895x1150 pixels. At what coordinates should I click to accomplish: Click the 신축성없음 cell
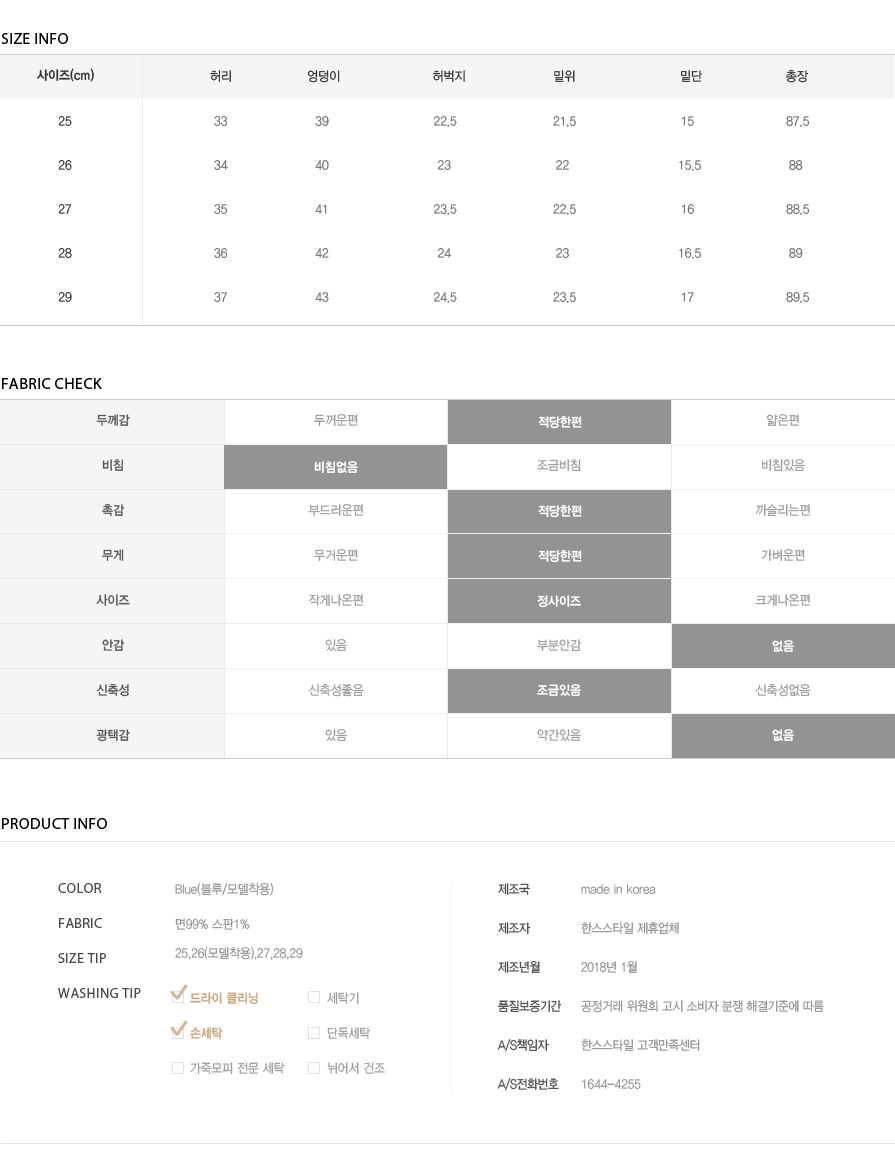[783, 690]
